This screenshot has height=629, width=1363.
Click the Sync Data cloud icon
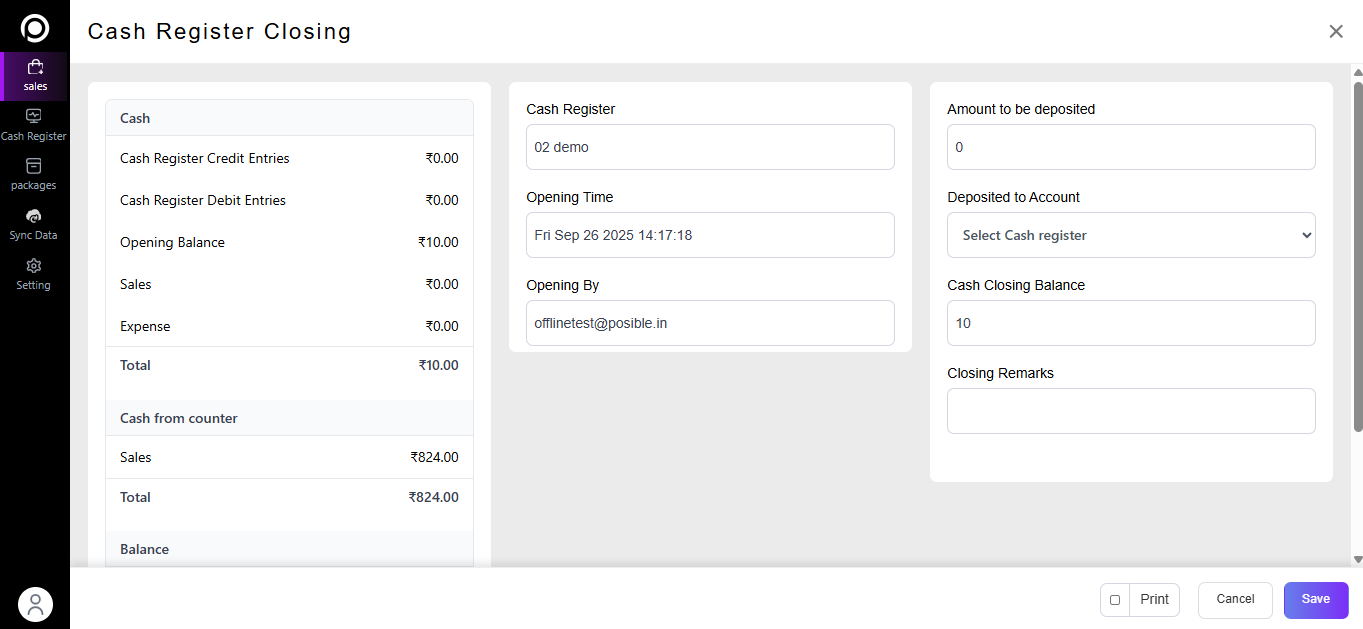coord(34,216)
